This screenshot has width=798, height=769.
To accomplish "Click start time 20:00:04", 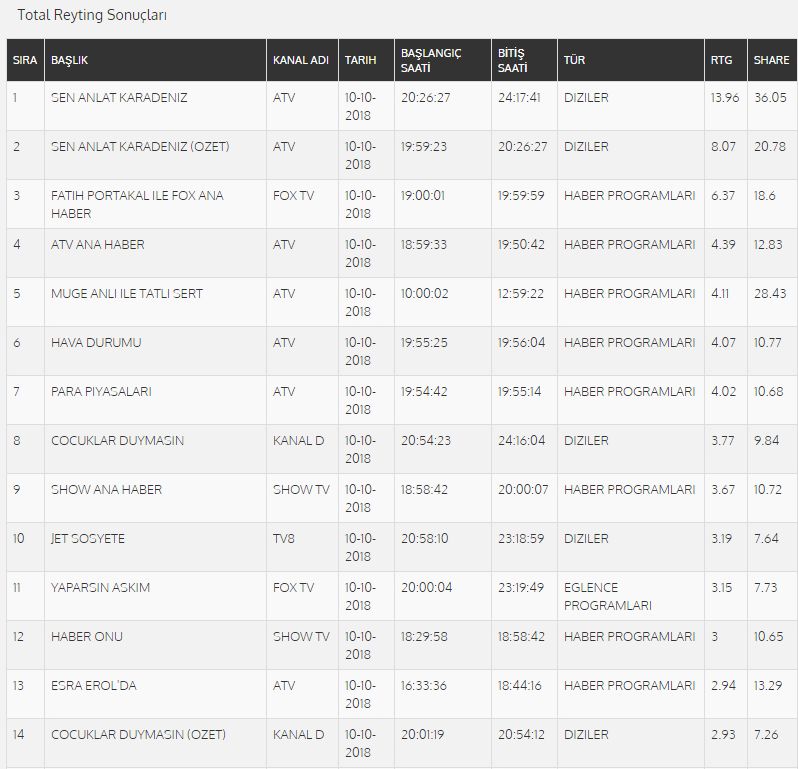I will pyautogui.click(x=426, y=587).
